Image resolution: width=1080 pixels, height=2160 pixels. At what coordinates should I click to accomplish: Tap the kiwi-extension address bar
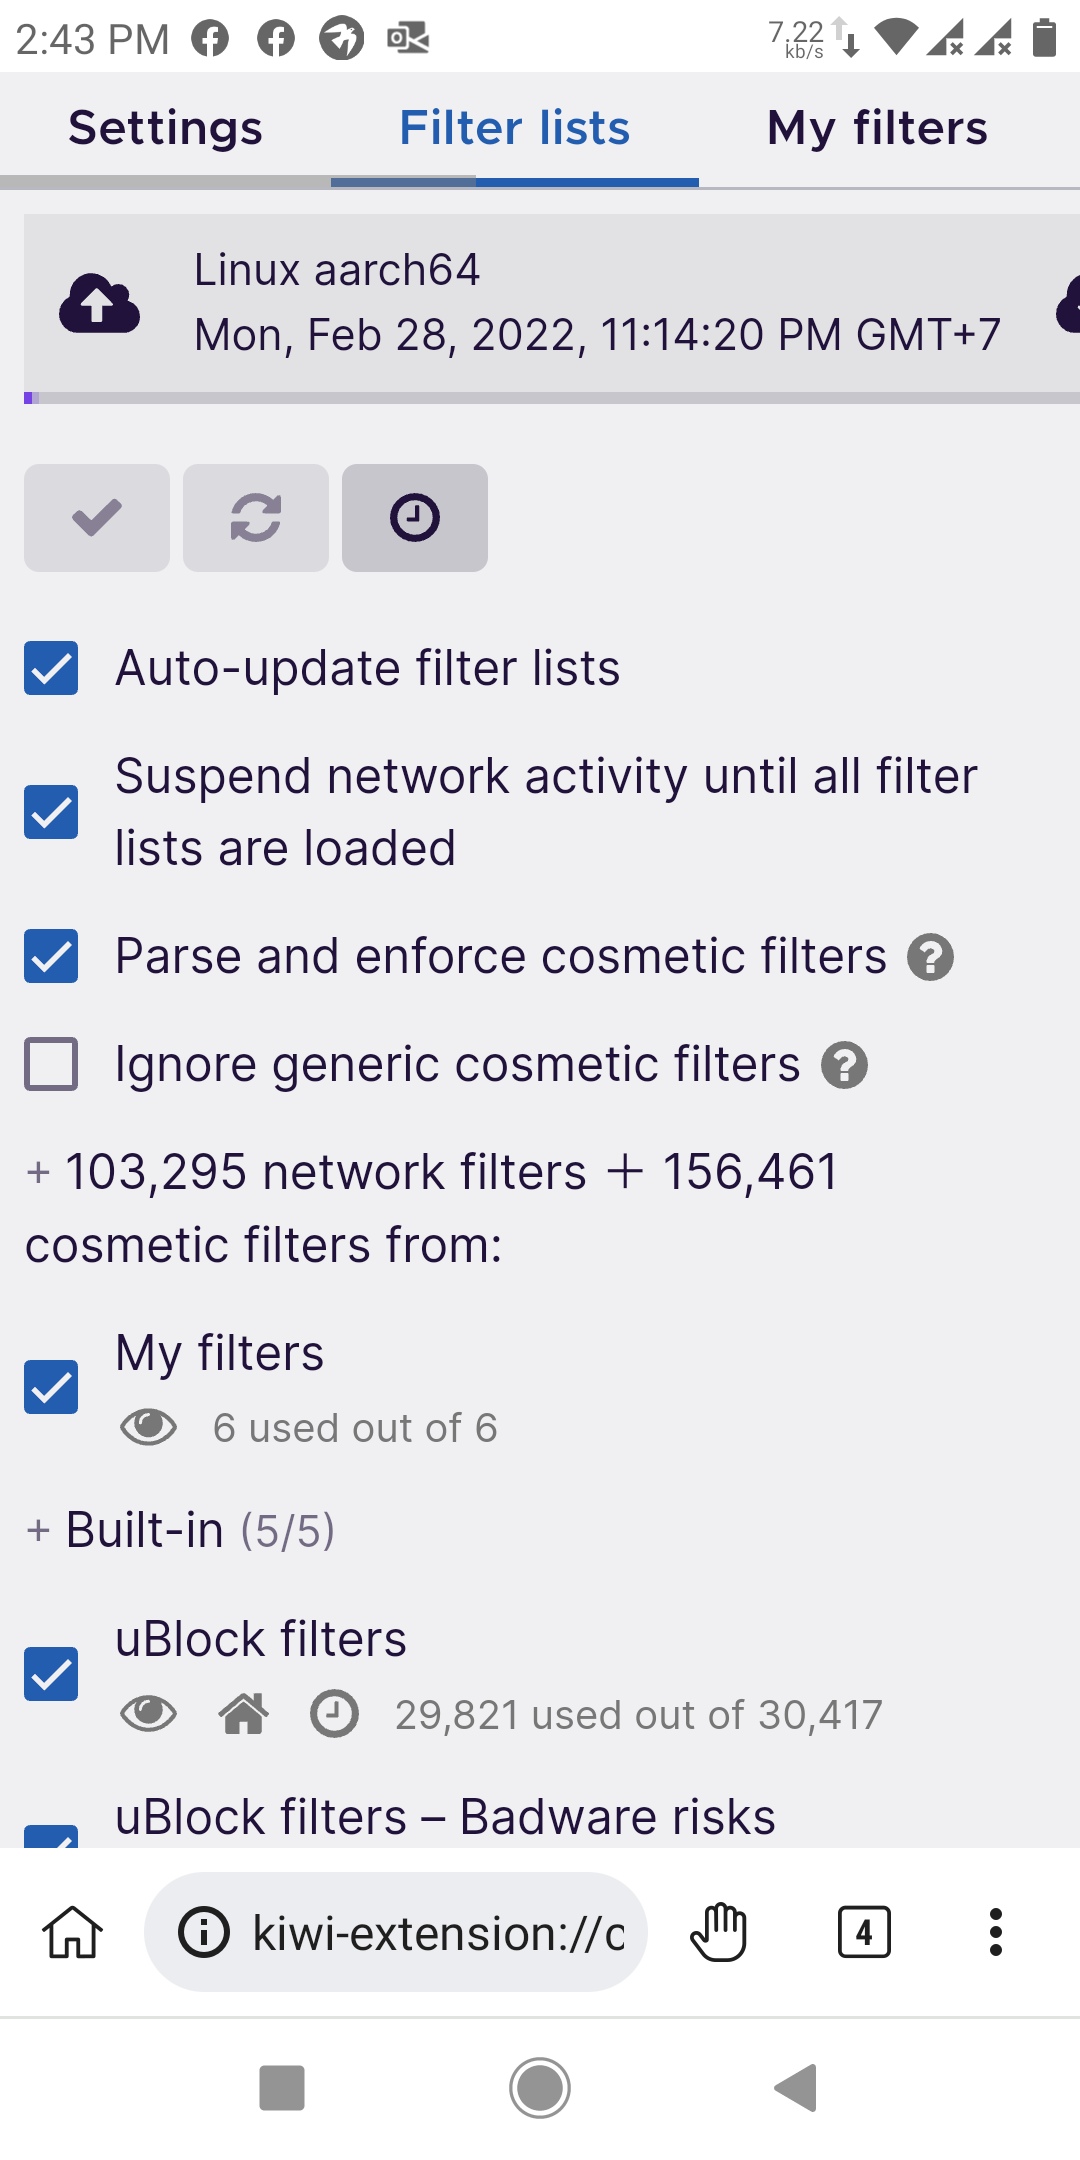click(x=400, y=1931)
